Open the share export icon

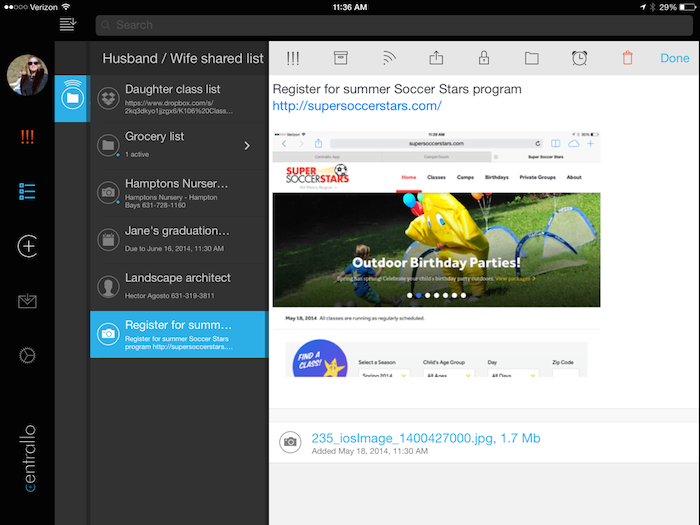click(436, 59)
